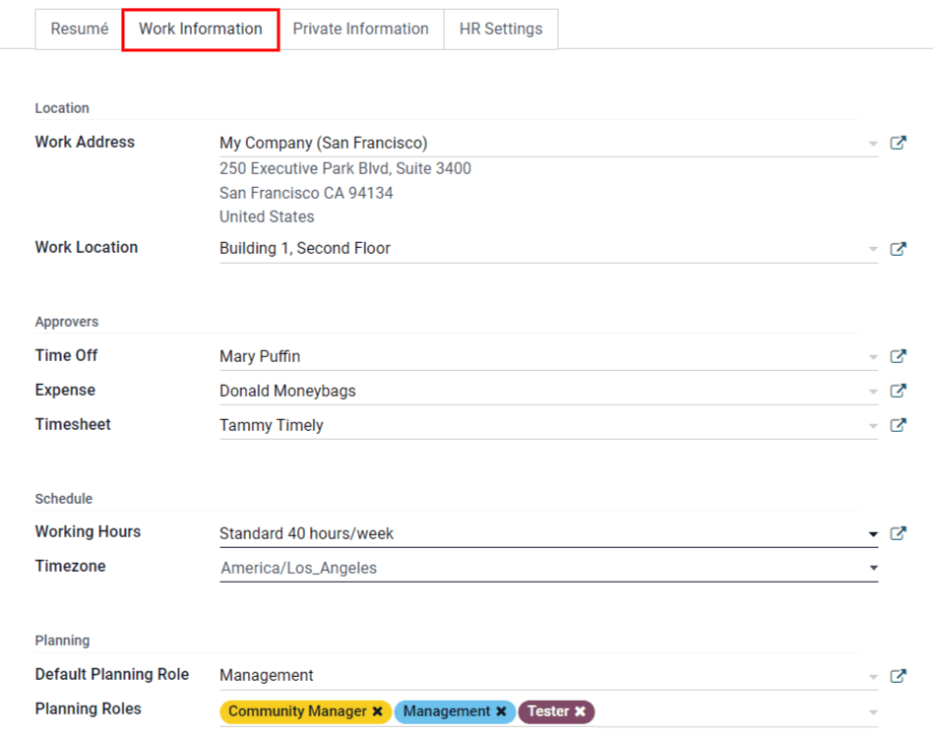933x737 pixels.
Task: Open Donald Moneybags via the external link icon
Action: 898,390
